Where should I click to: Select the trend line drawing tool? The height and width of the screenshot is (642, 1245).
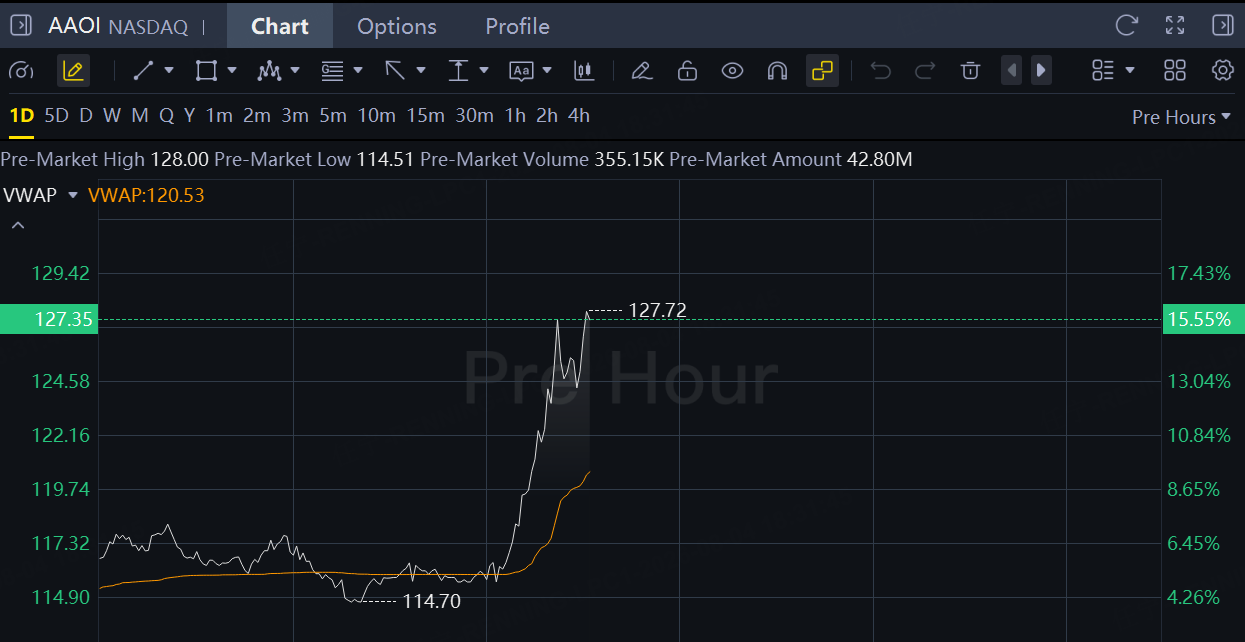(x=143, y=71)
